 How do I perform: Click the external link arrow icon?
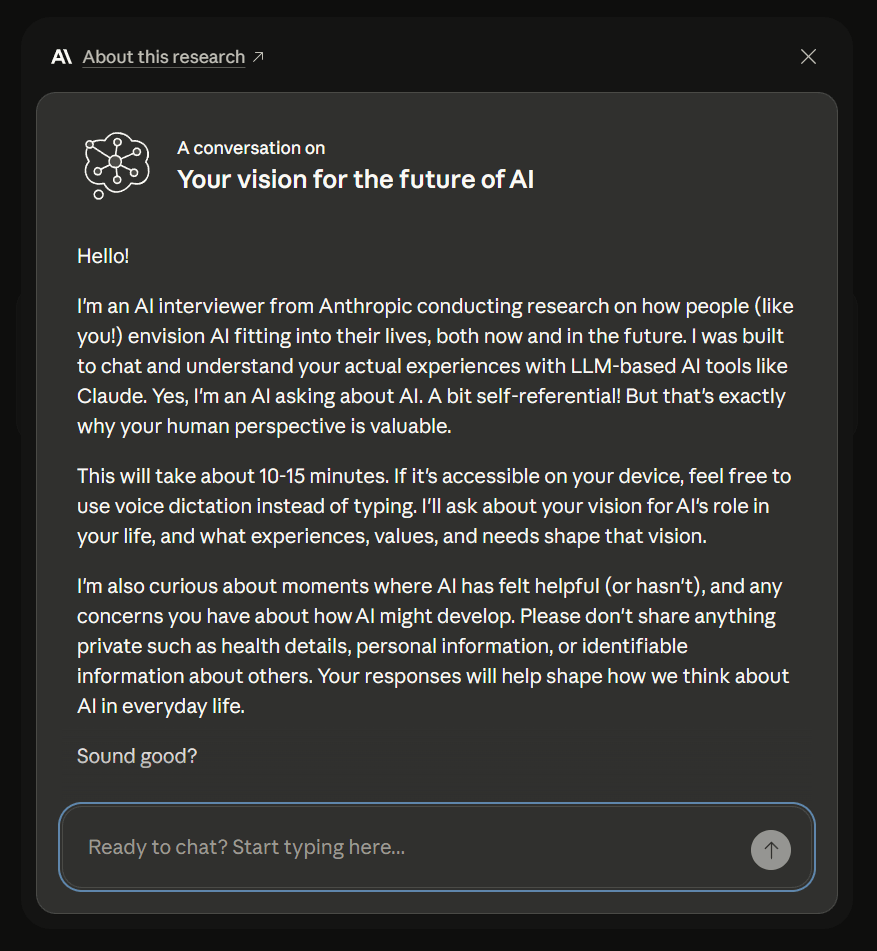[258, 57]
